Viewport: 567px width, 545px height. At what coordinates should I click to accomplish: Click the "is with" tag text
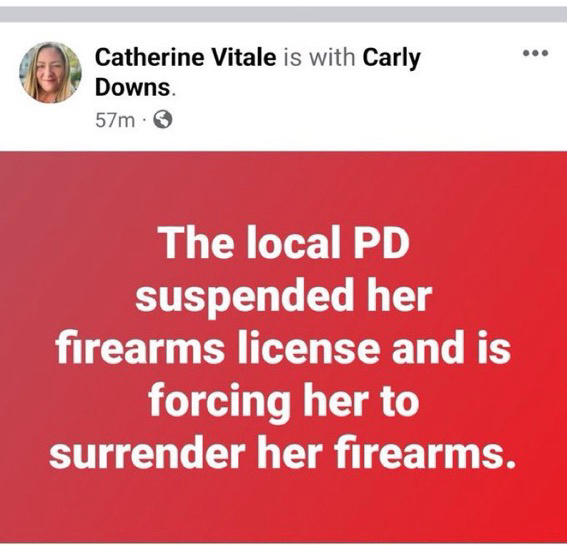pyautogui.click(x=319, y=58)
